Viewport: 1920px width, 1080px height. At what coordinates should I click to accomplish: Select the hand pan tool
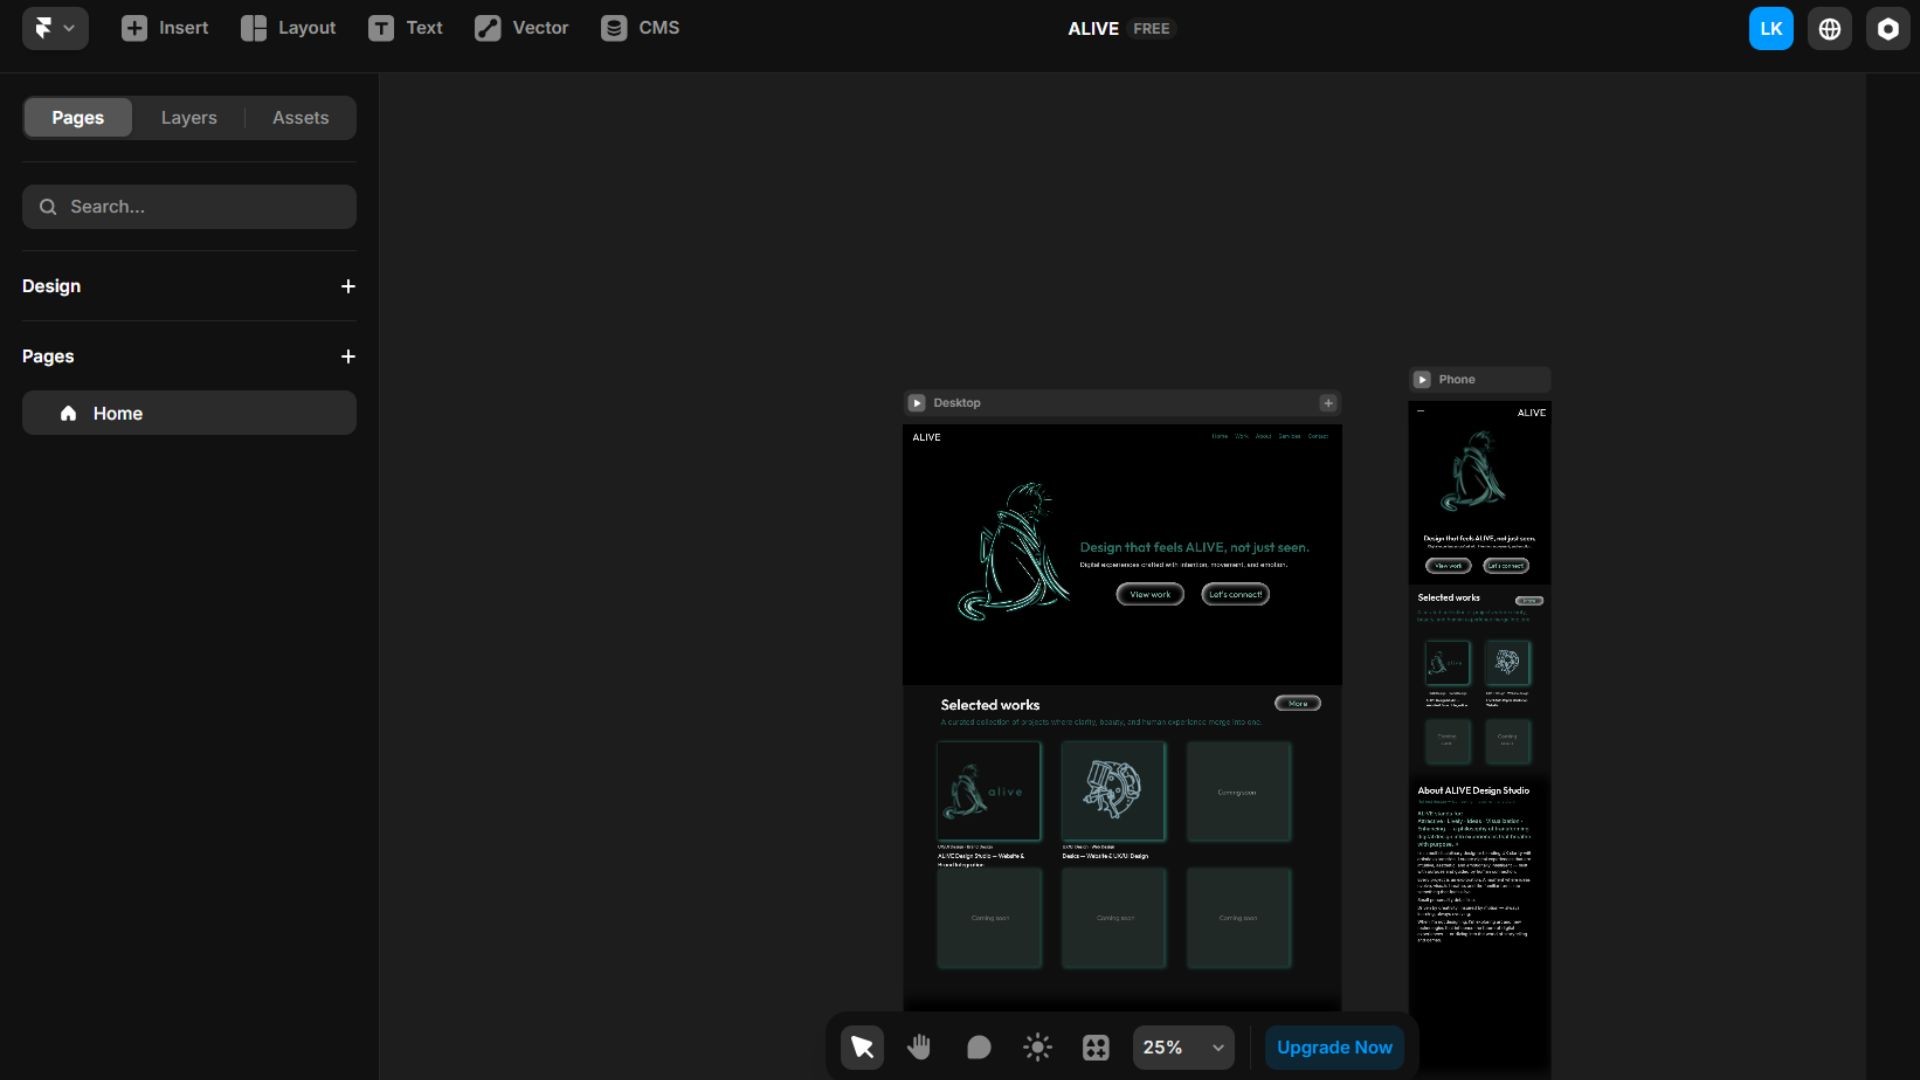tap(919, 1047)
